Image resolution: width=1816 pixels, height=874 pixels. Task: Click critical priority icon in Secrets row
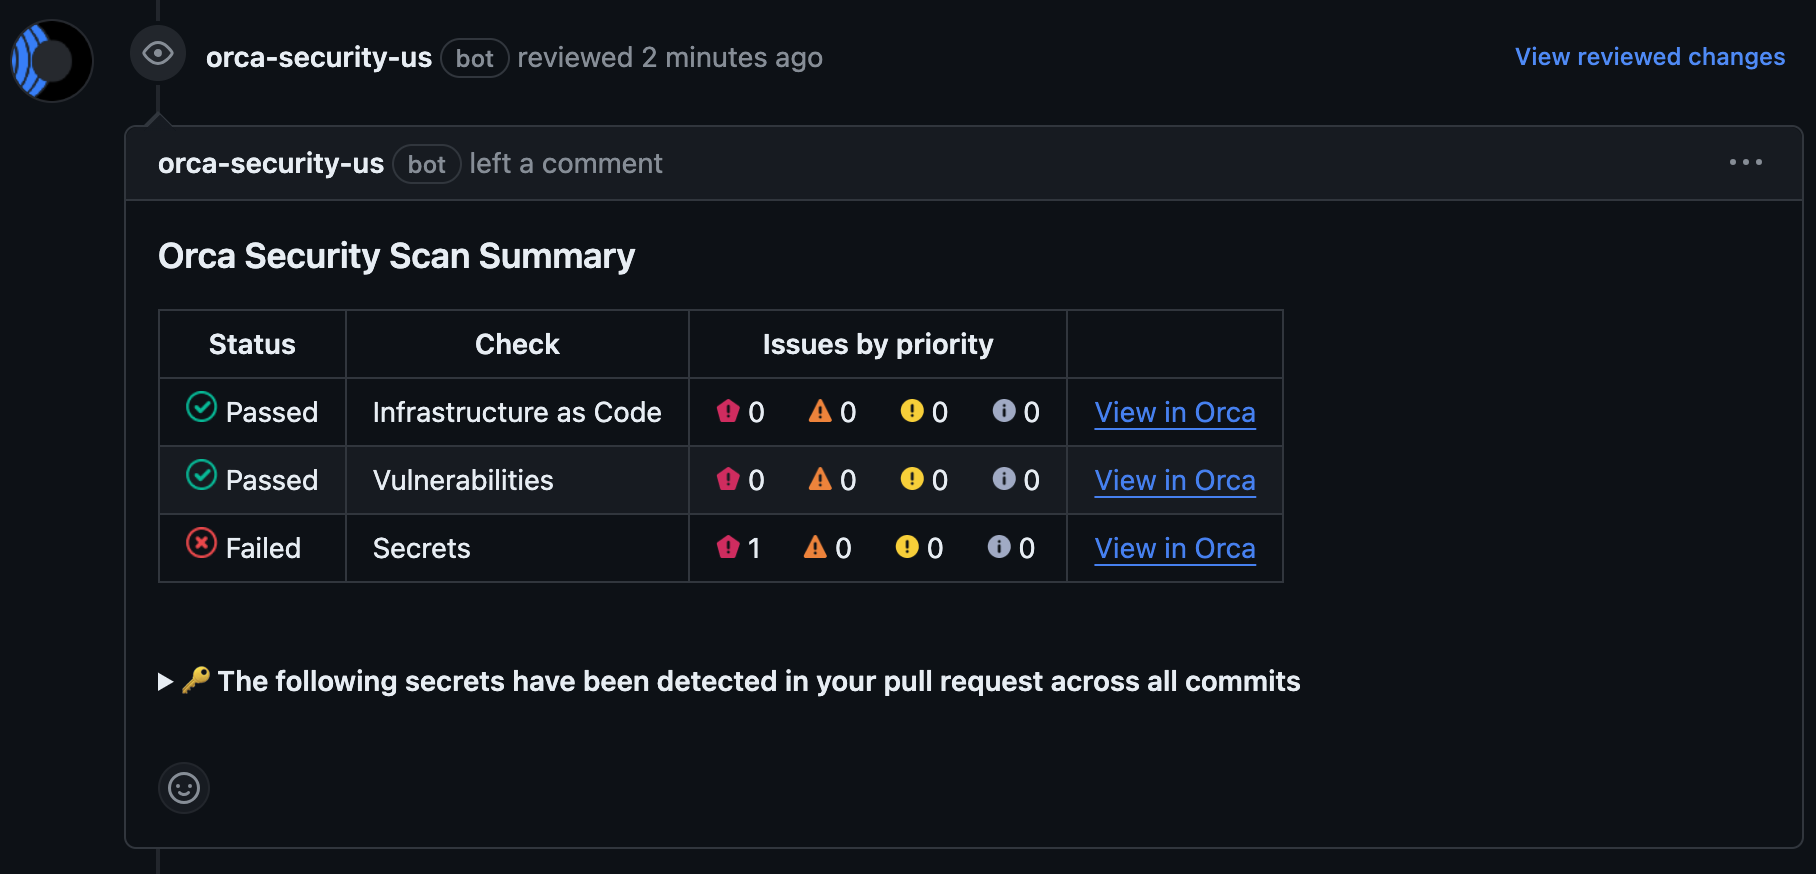click(x=728, y=547)
